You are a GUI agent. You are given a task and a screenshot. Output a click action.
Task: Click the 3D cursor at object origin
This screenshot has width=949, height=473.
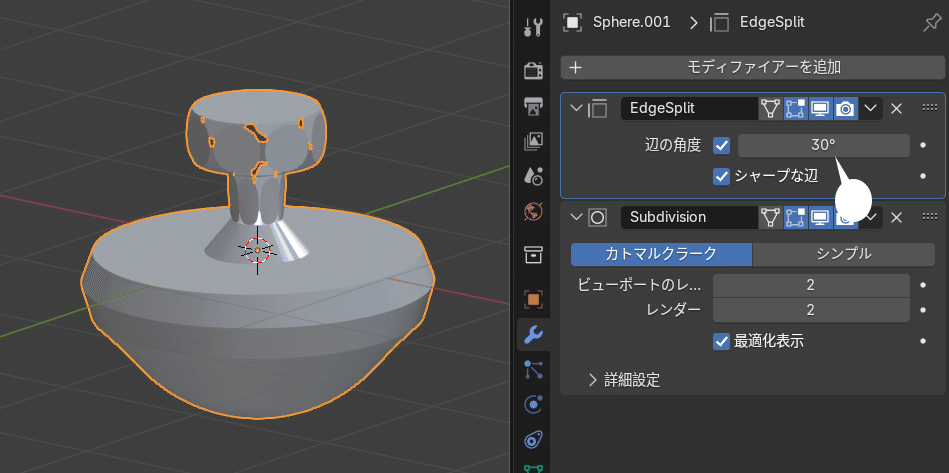pyautogui.click(x=257, y=250)
